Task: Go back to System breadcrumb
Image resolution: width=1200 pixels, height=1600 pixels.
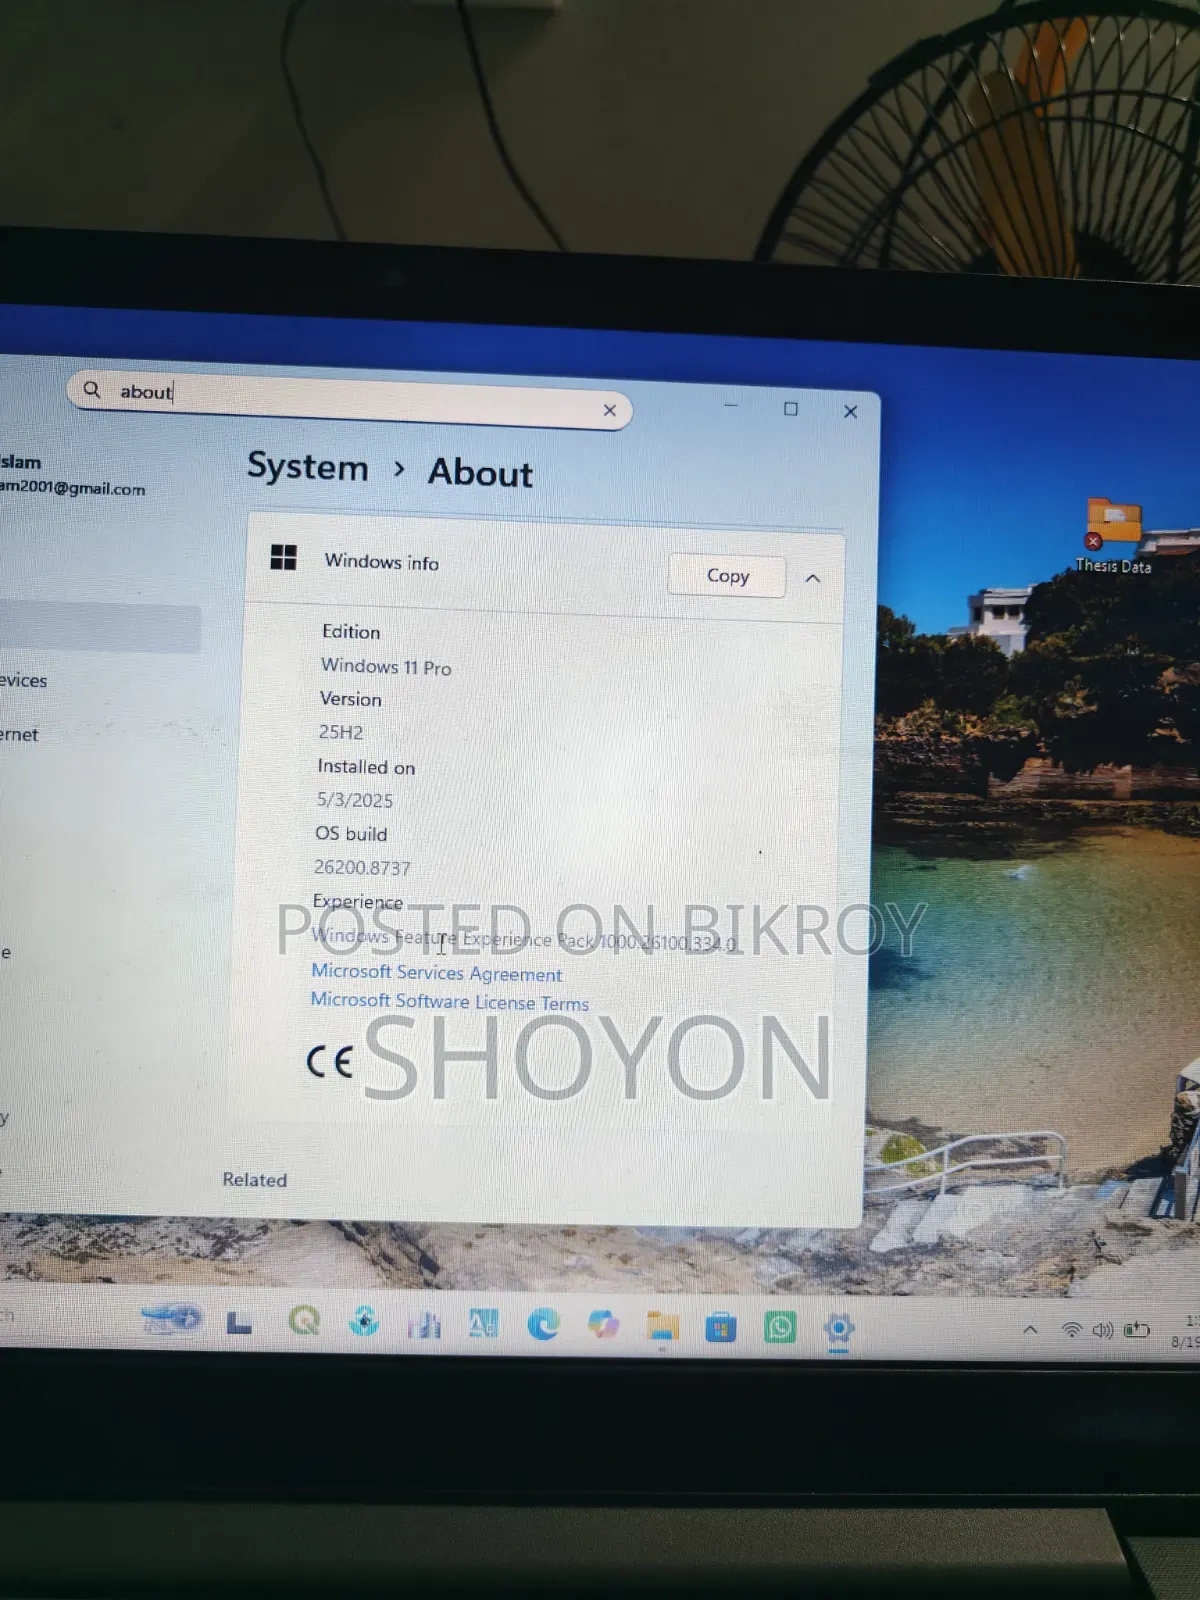Action: tap(308, 467)
